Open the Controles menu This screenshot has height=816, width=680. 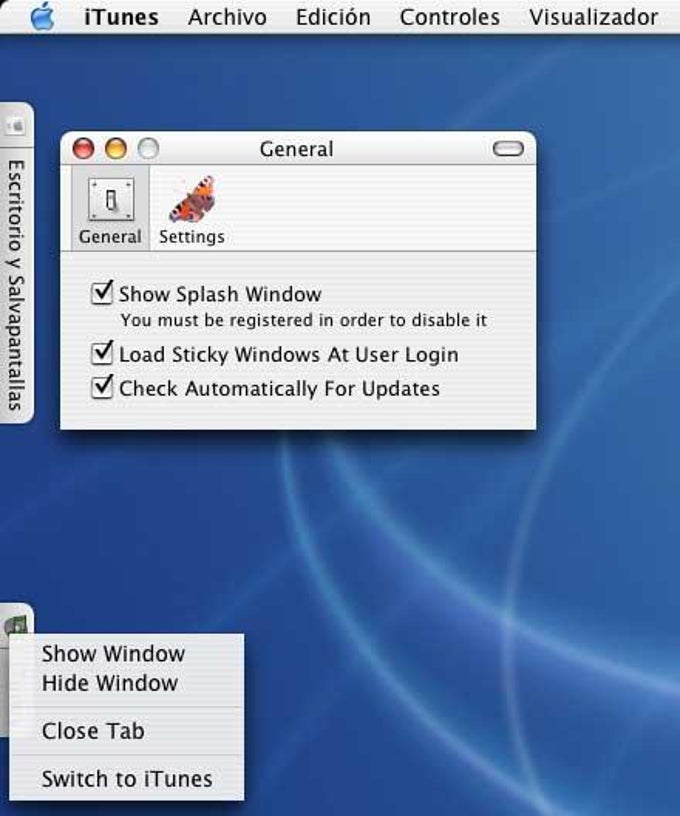point(450,17)
